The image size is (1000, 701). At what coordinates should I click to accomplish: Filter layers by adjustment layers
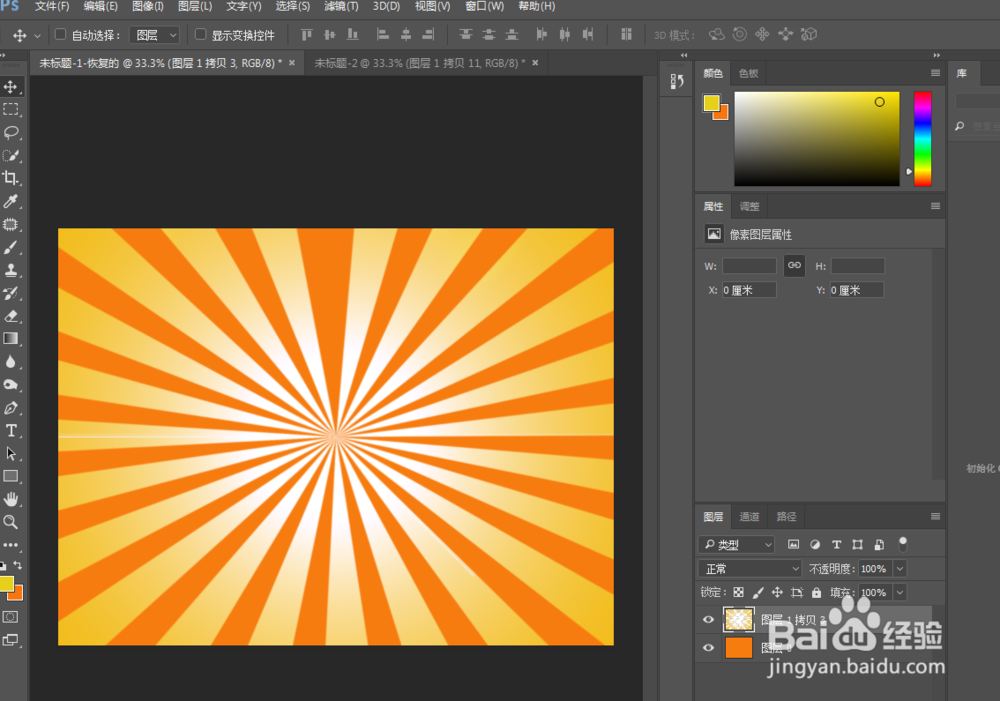[815, 544]
